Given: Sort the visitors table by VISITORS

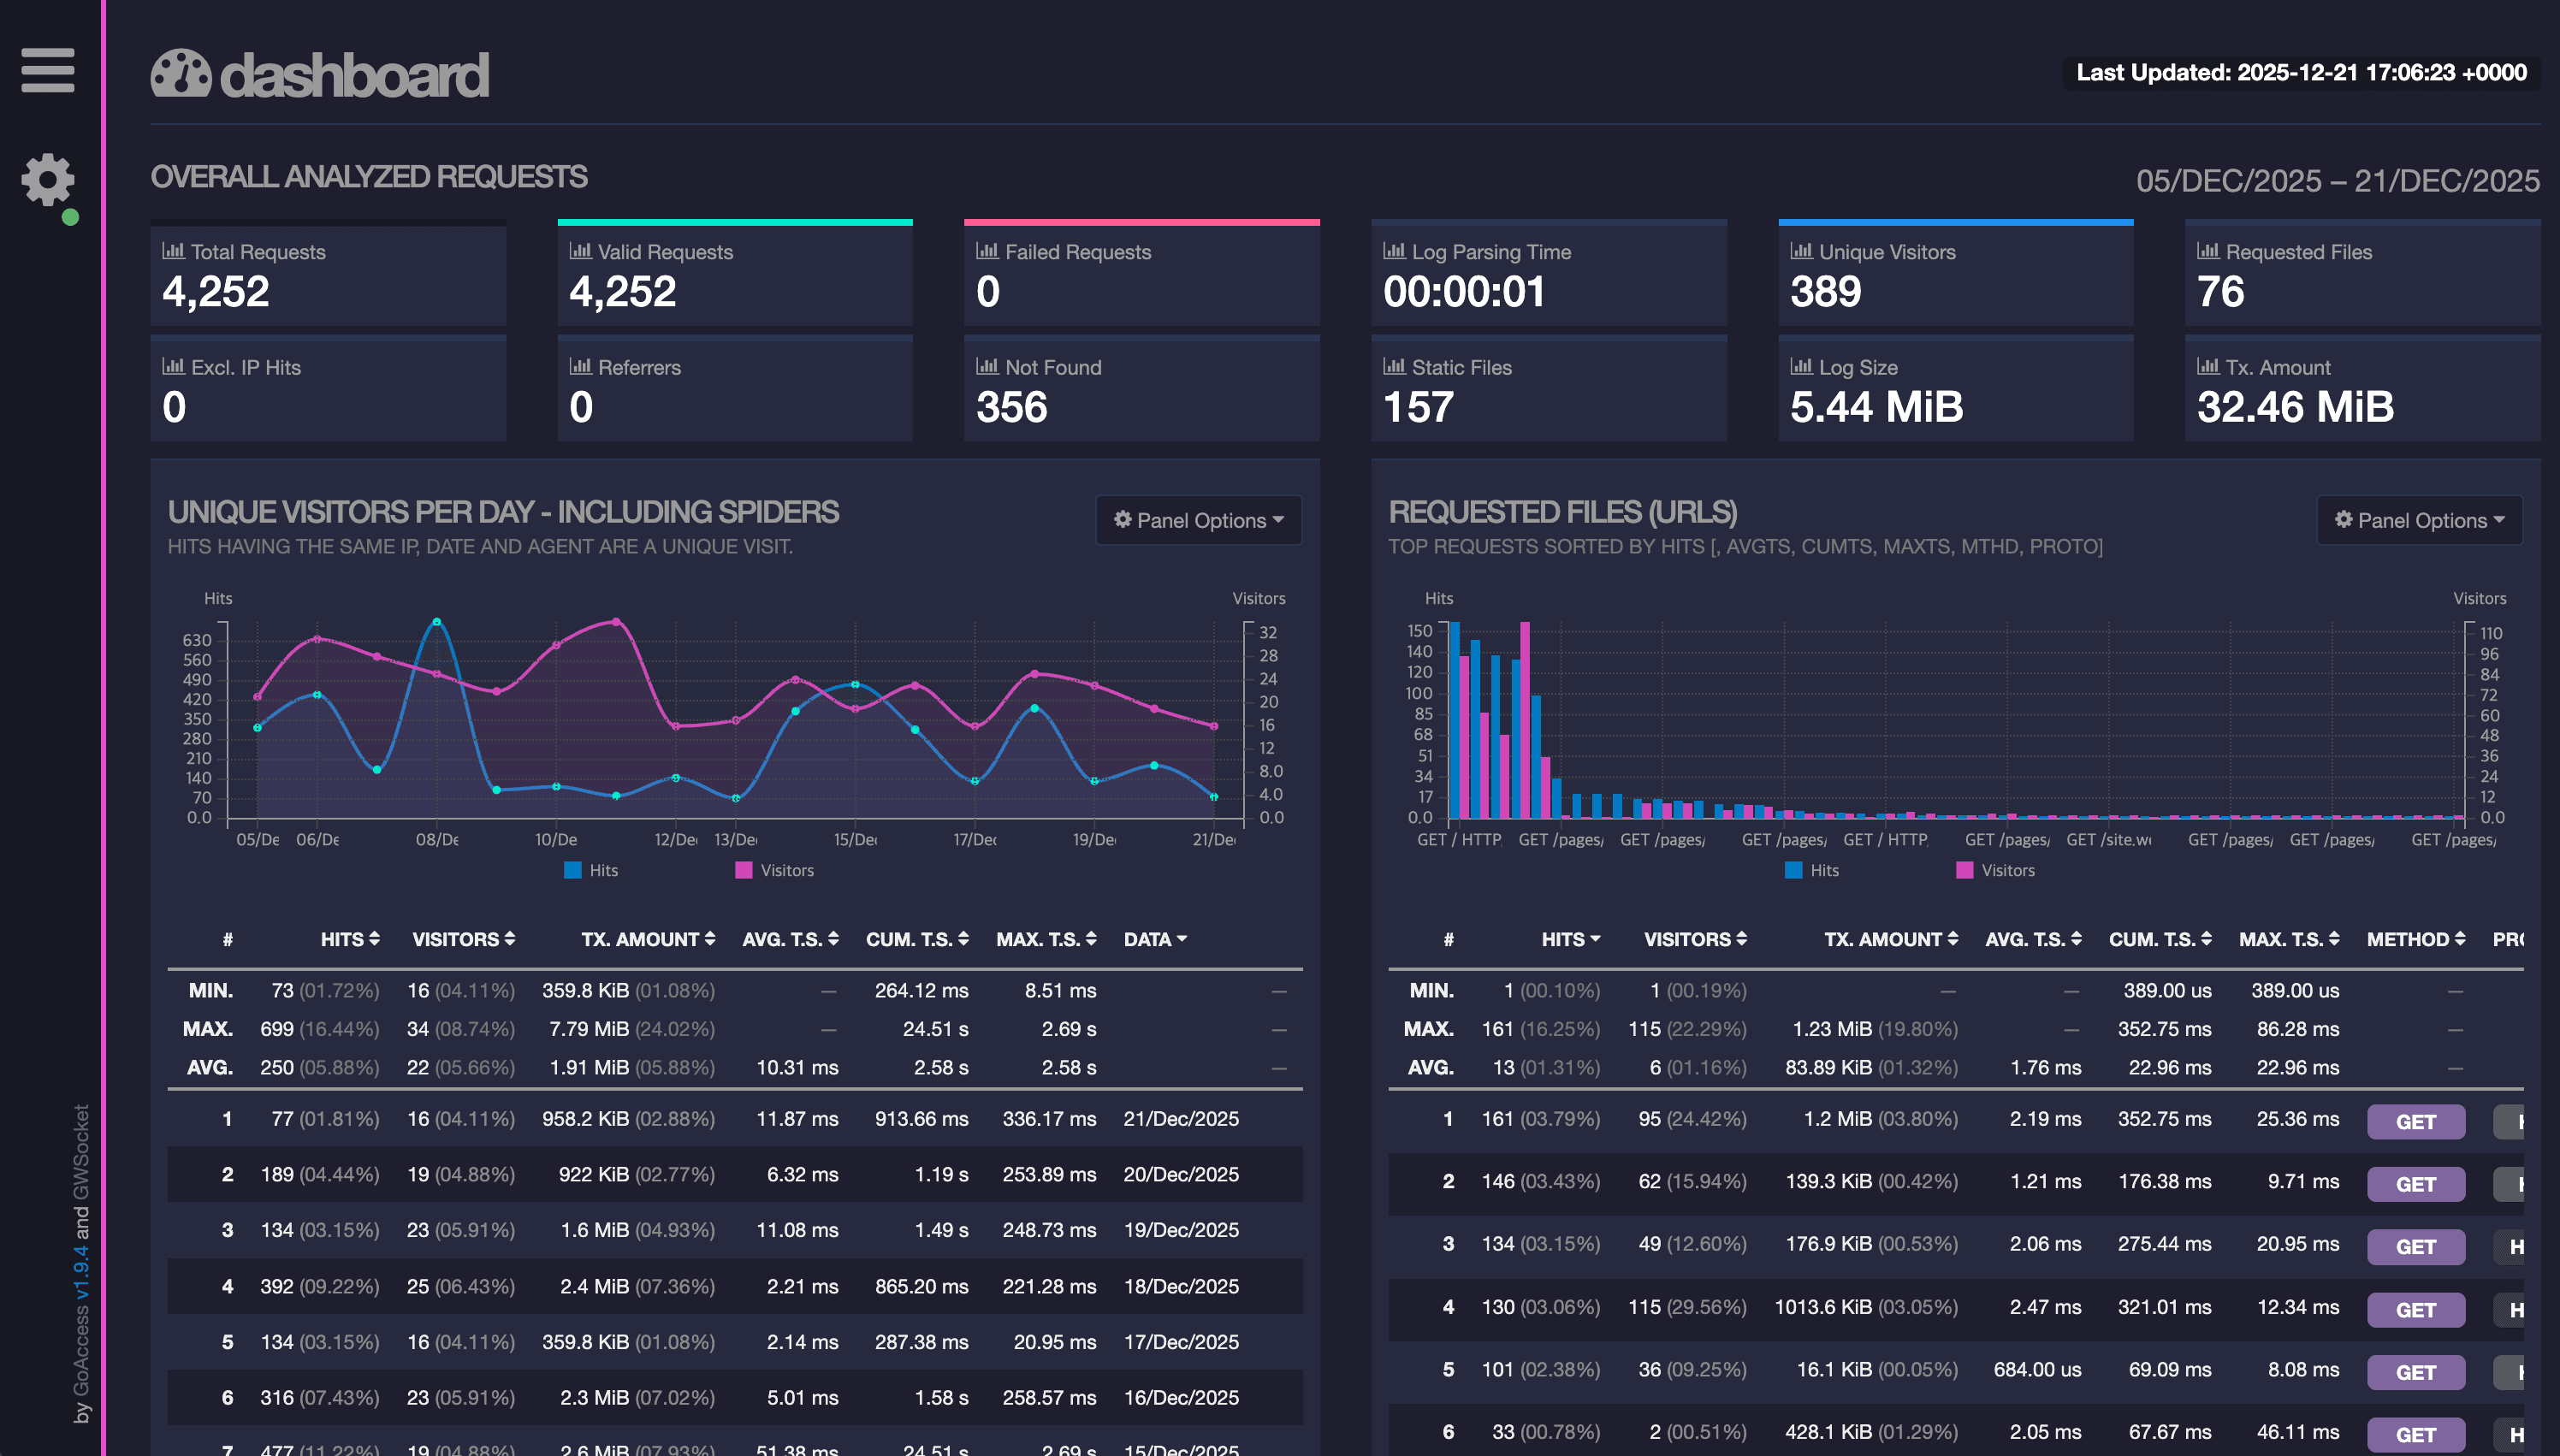Looking at the screenshot, I should coord(462,939).
